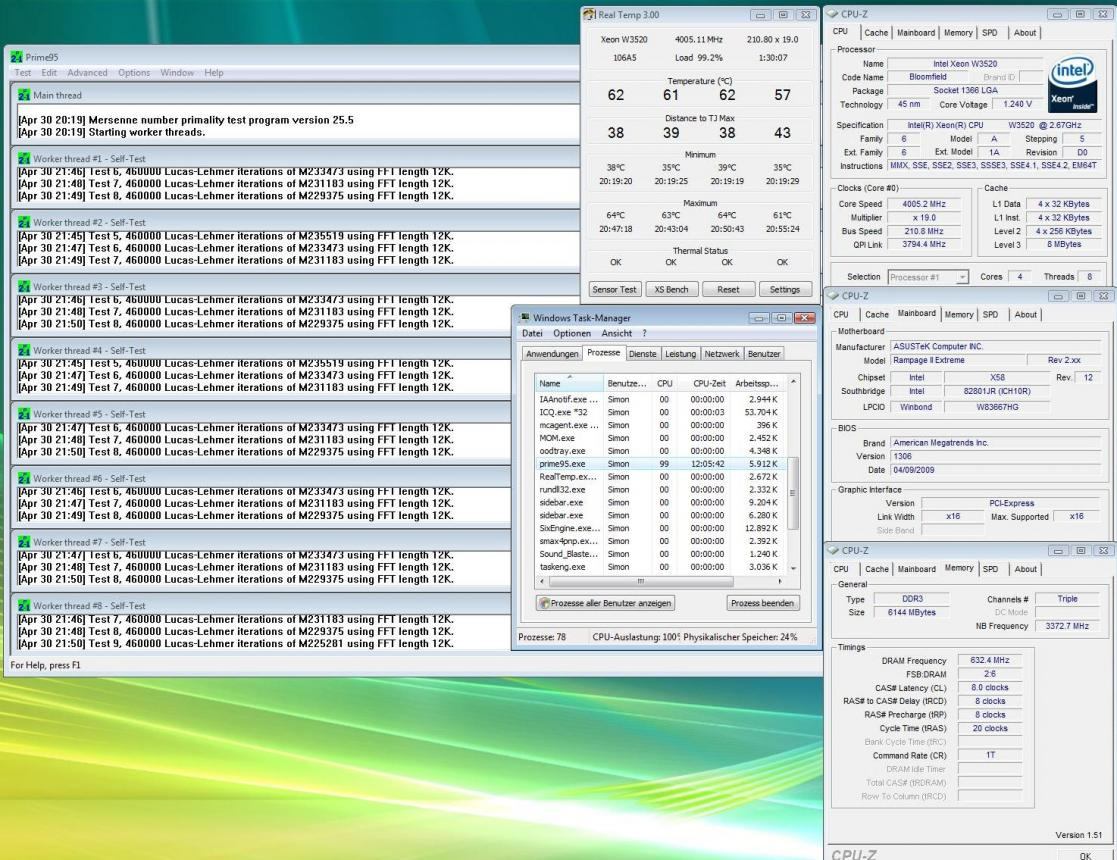The height and width of the screenshot is (860, 1117).
Task: Click Prozesse: 78 status text
Action: tap(542, 637)
